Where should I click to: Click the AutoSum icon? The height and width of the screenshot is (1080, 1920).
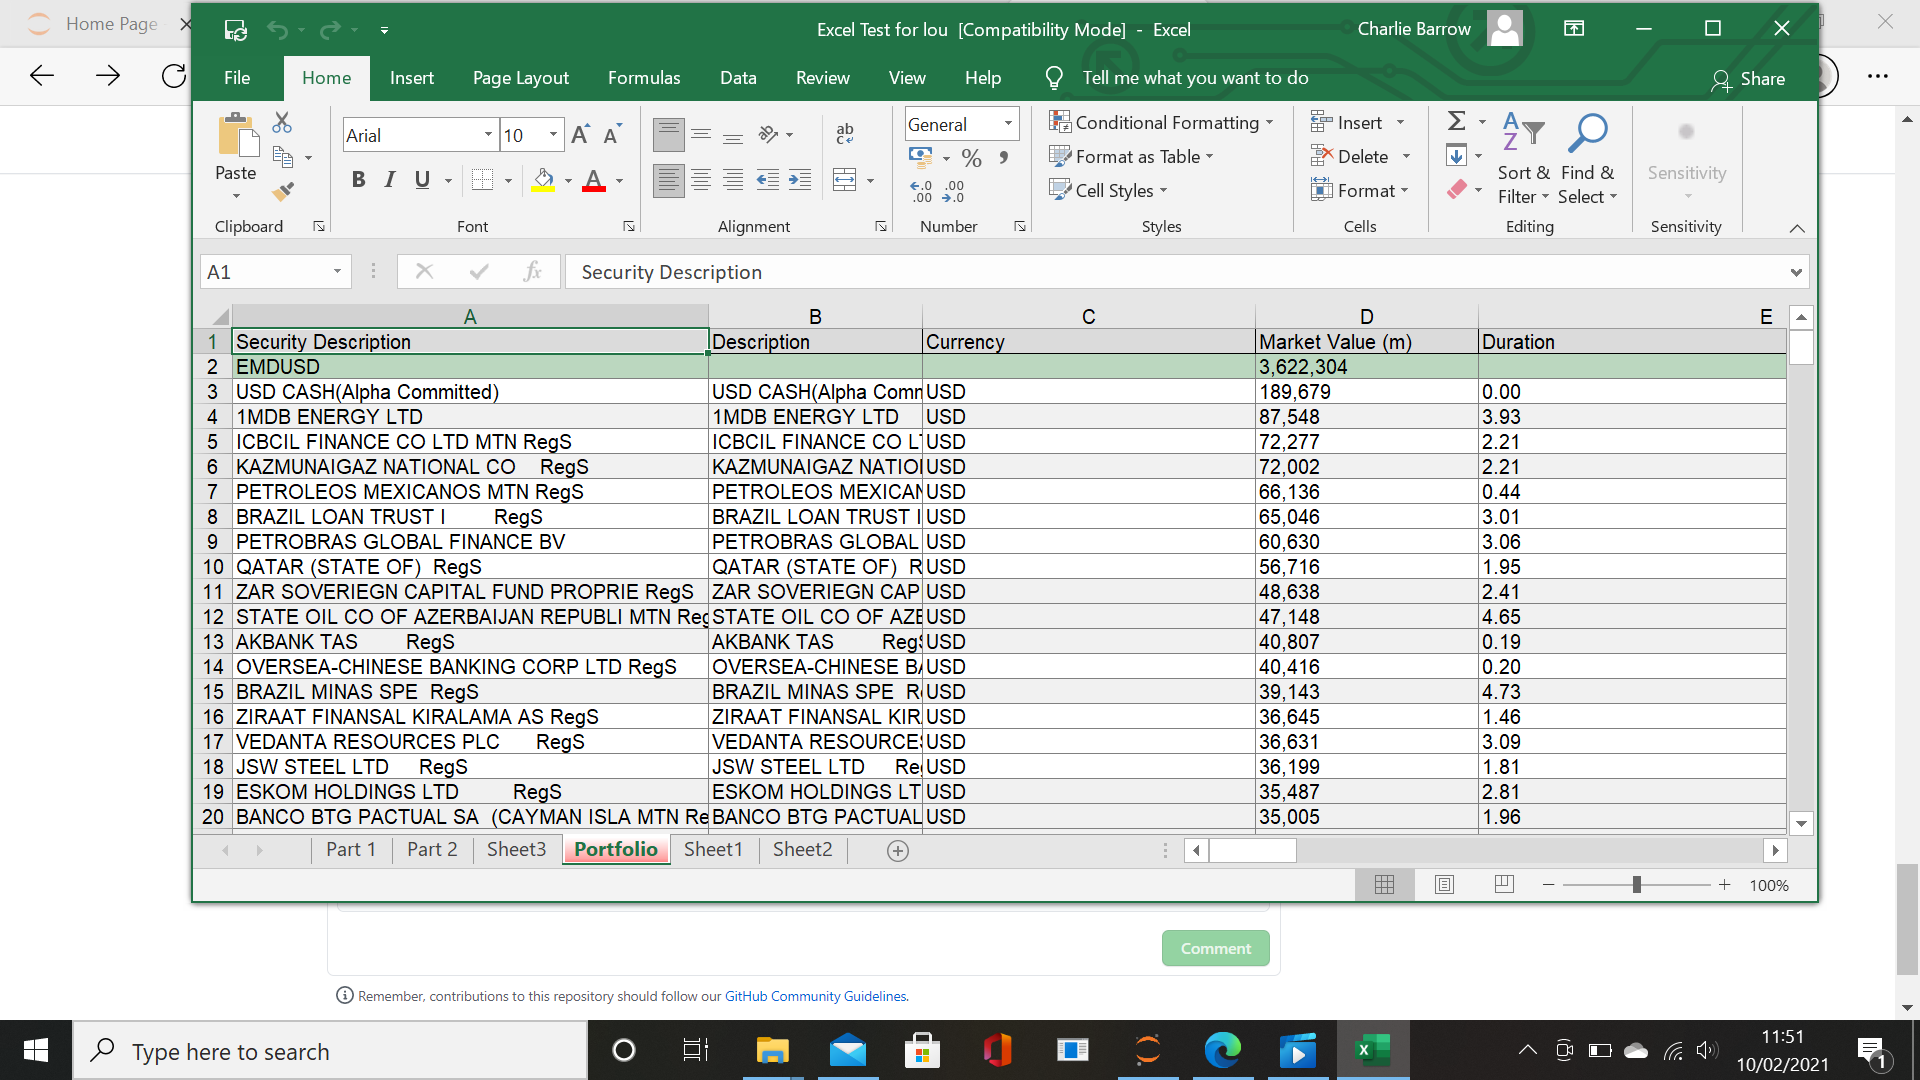[1456, 120]
